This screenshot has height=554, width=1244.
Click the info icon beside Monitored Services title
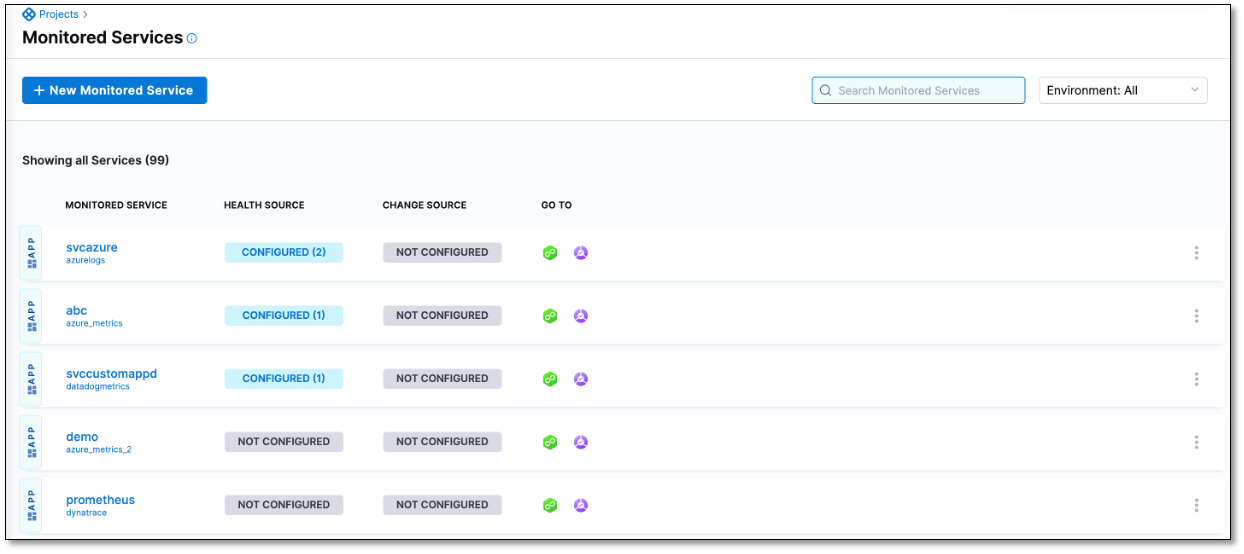coord(192,39)
